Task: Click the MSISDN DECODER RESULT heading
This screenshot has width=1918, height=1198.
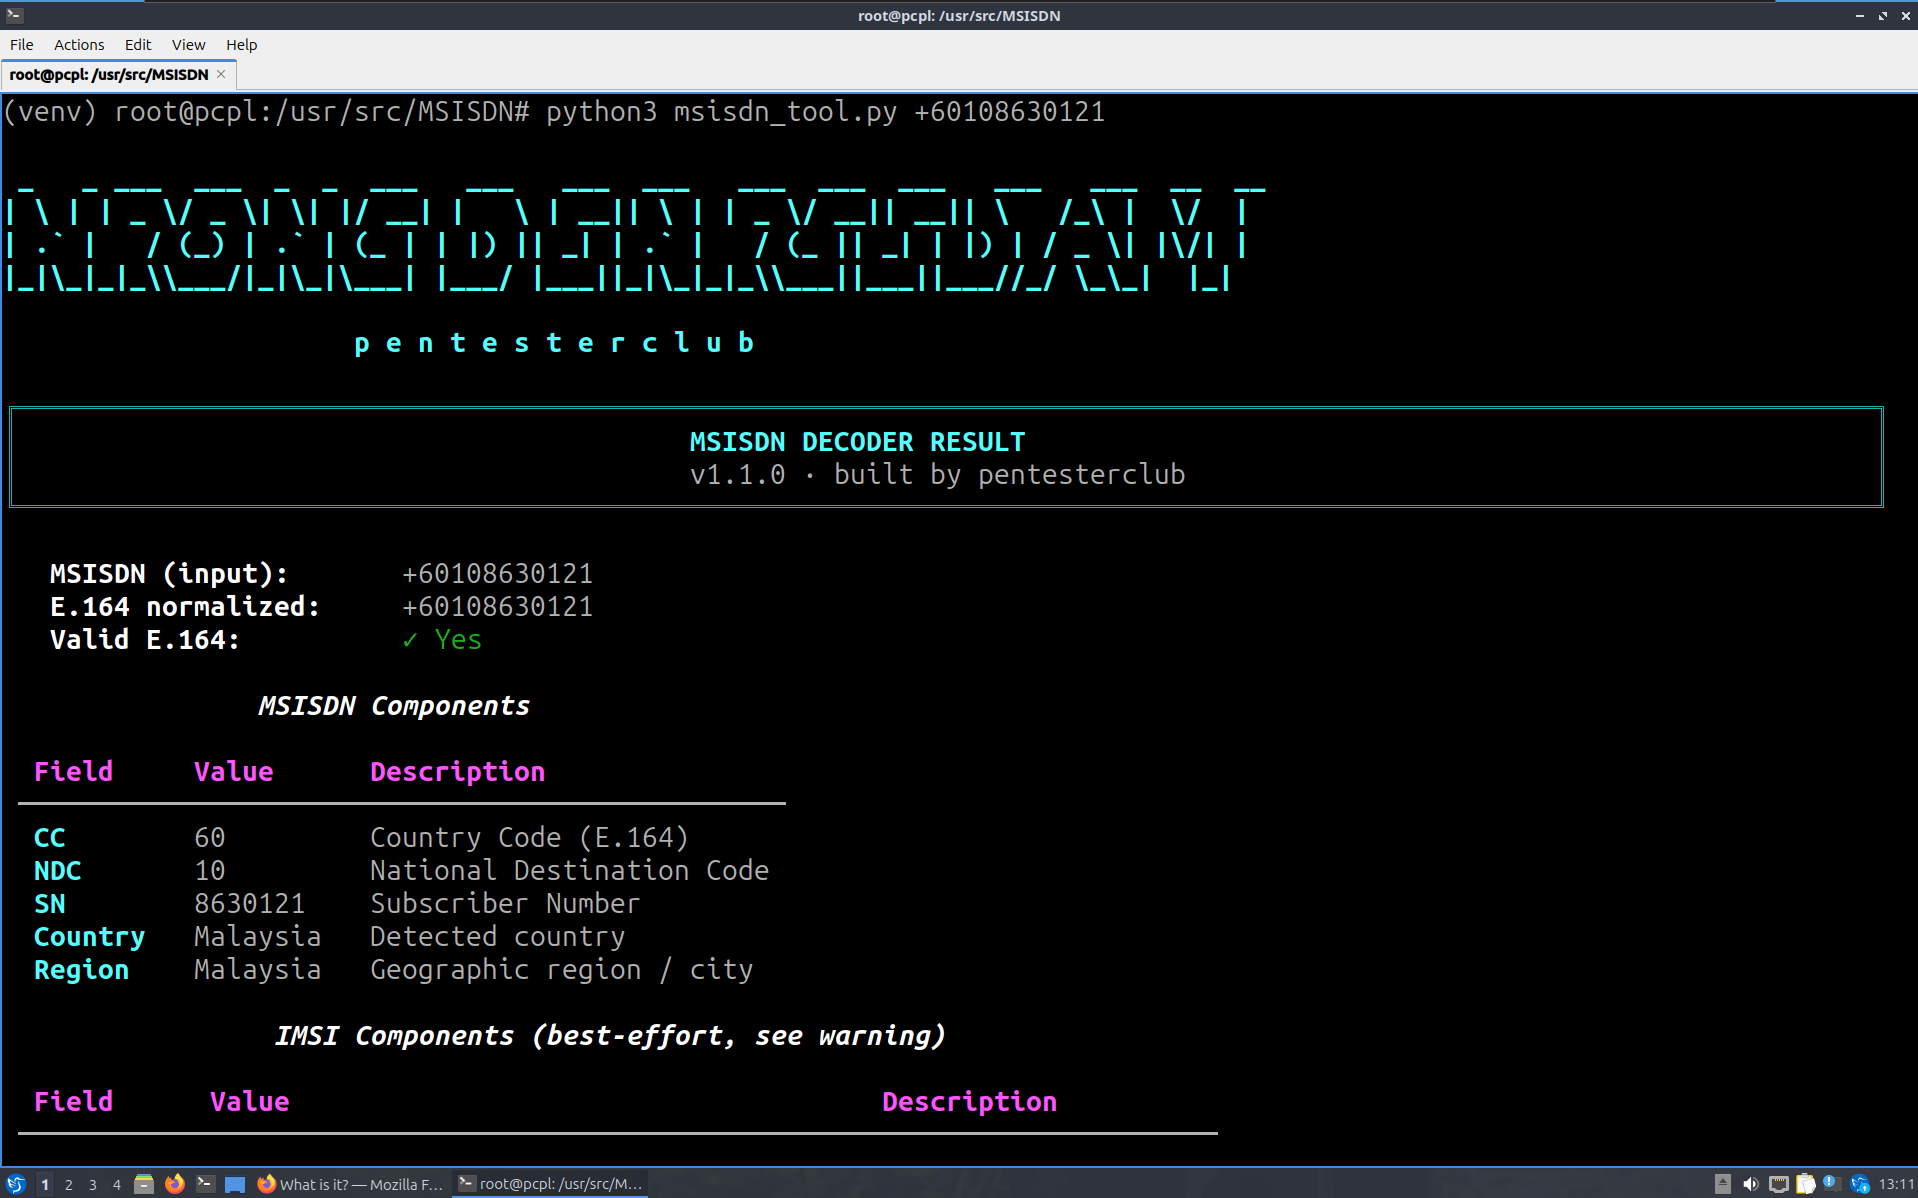Action: [x=857, y=442]
